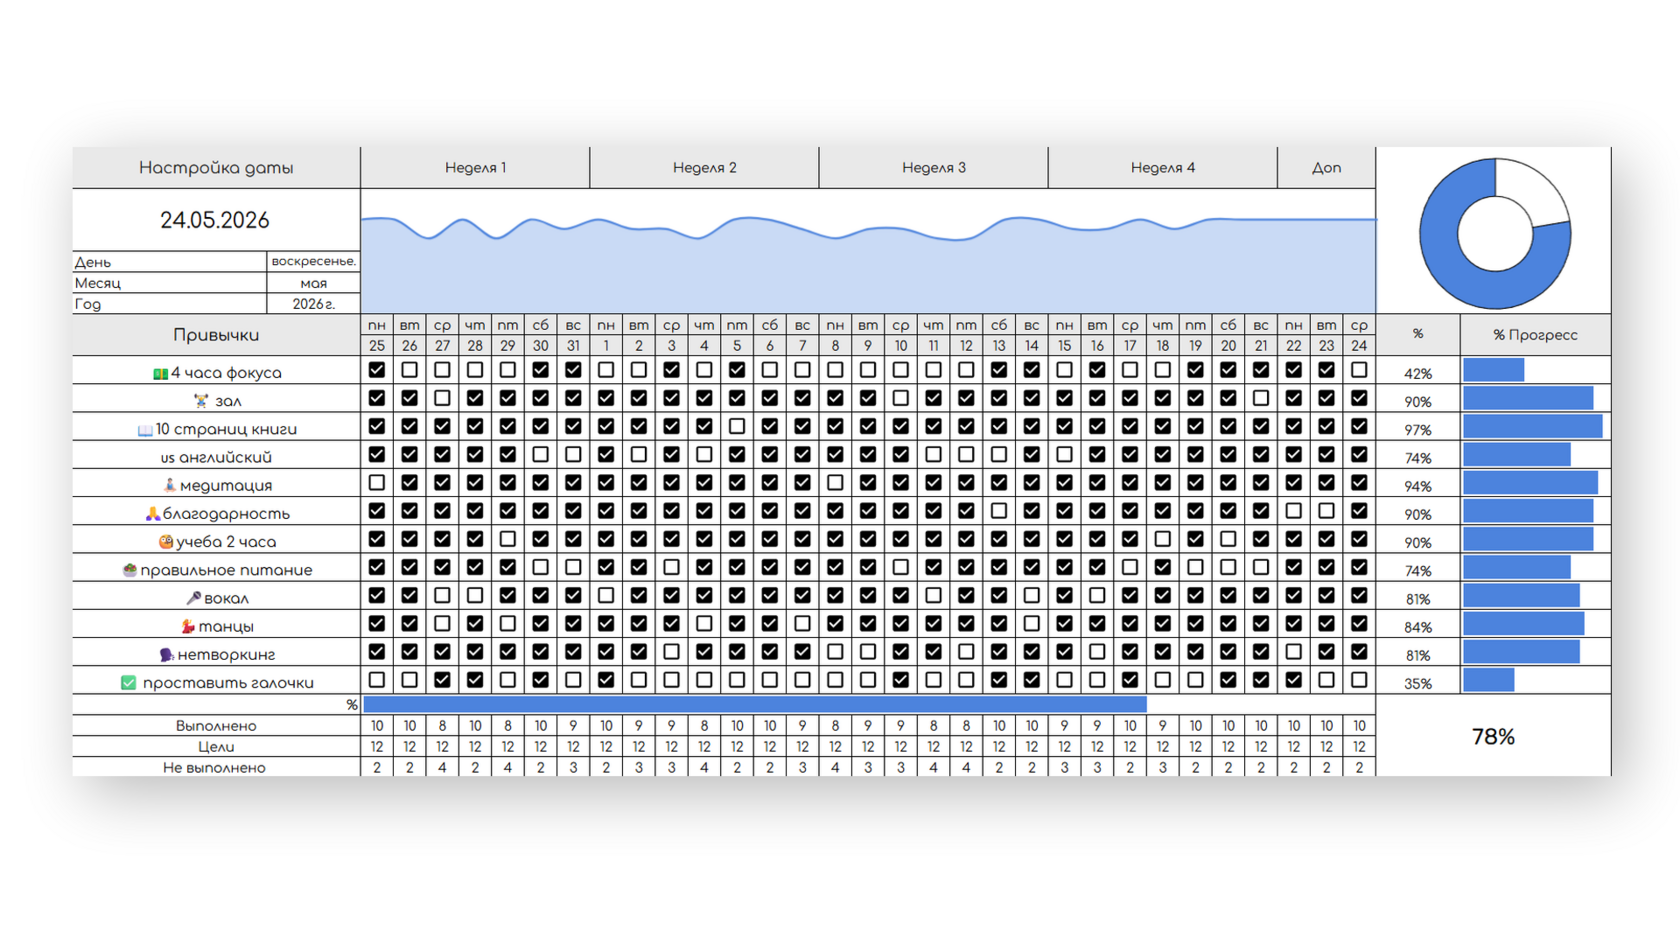Click the 'Выполнено' row label
Viewport: 1680px width, 945px height.
coord(216,726)
